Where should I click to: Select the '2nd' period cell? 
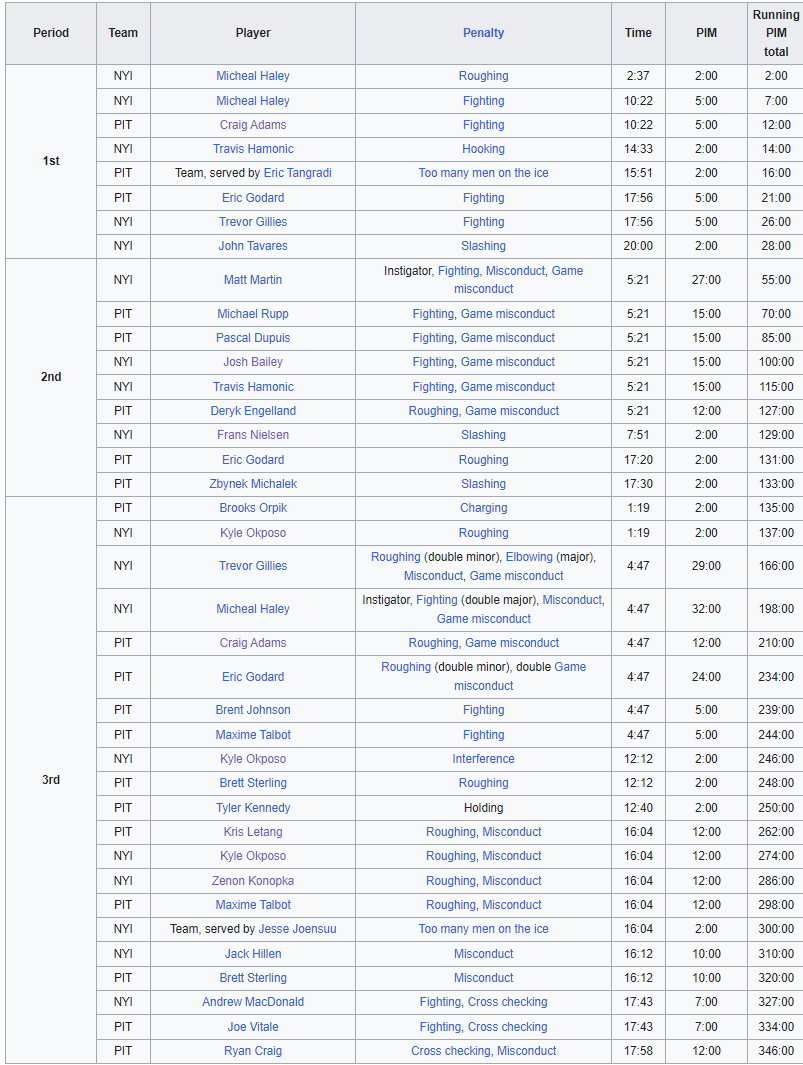point(51,377)
